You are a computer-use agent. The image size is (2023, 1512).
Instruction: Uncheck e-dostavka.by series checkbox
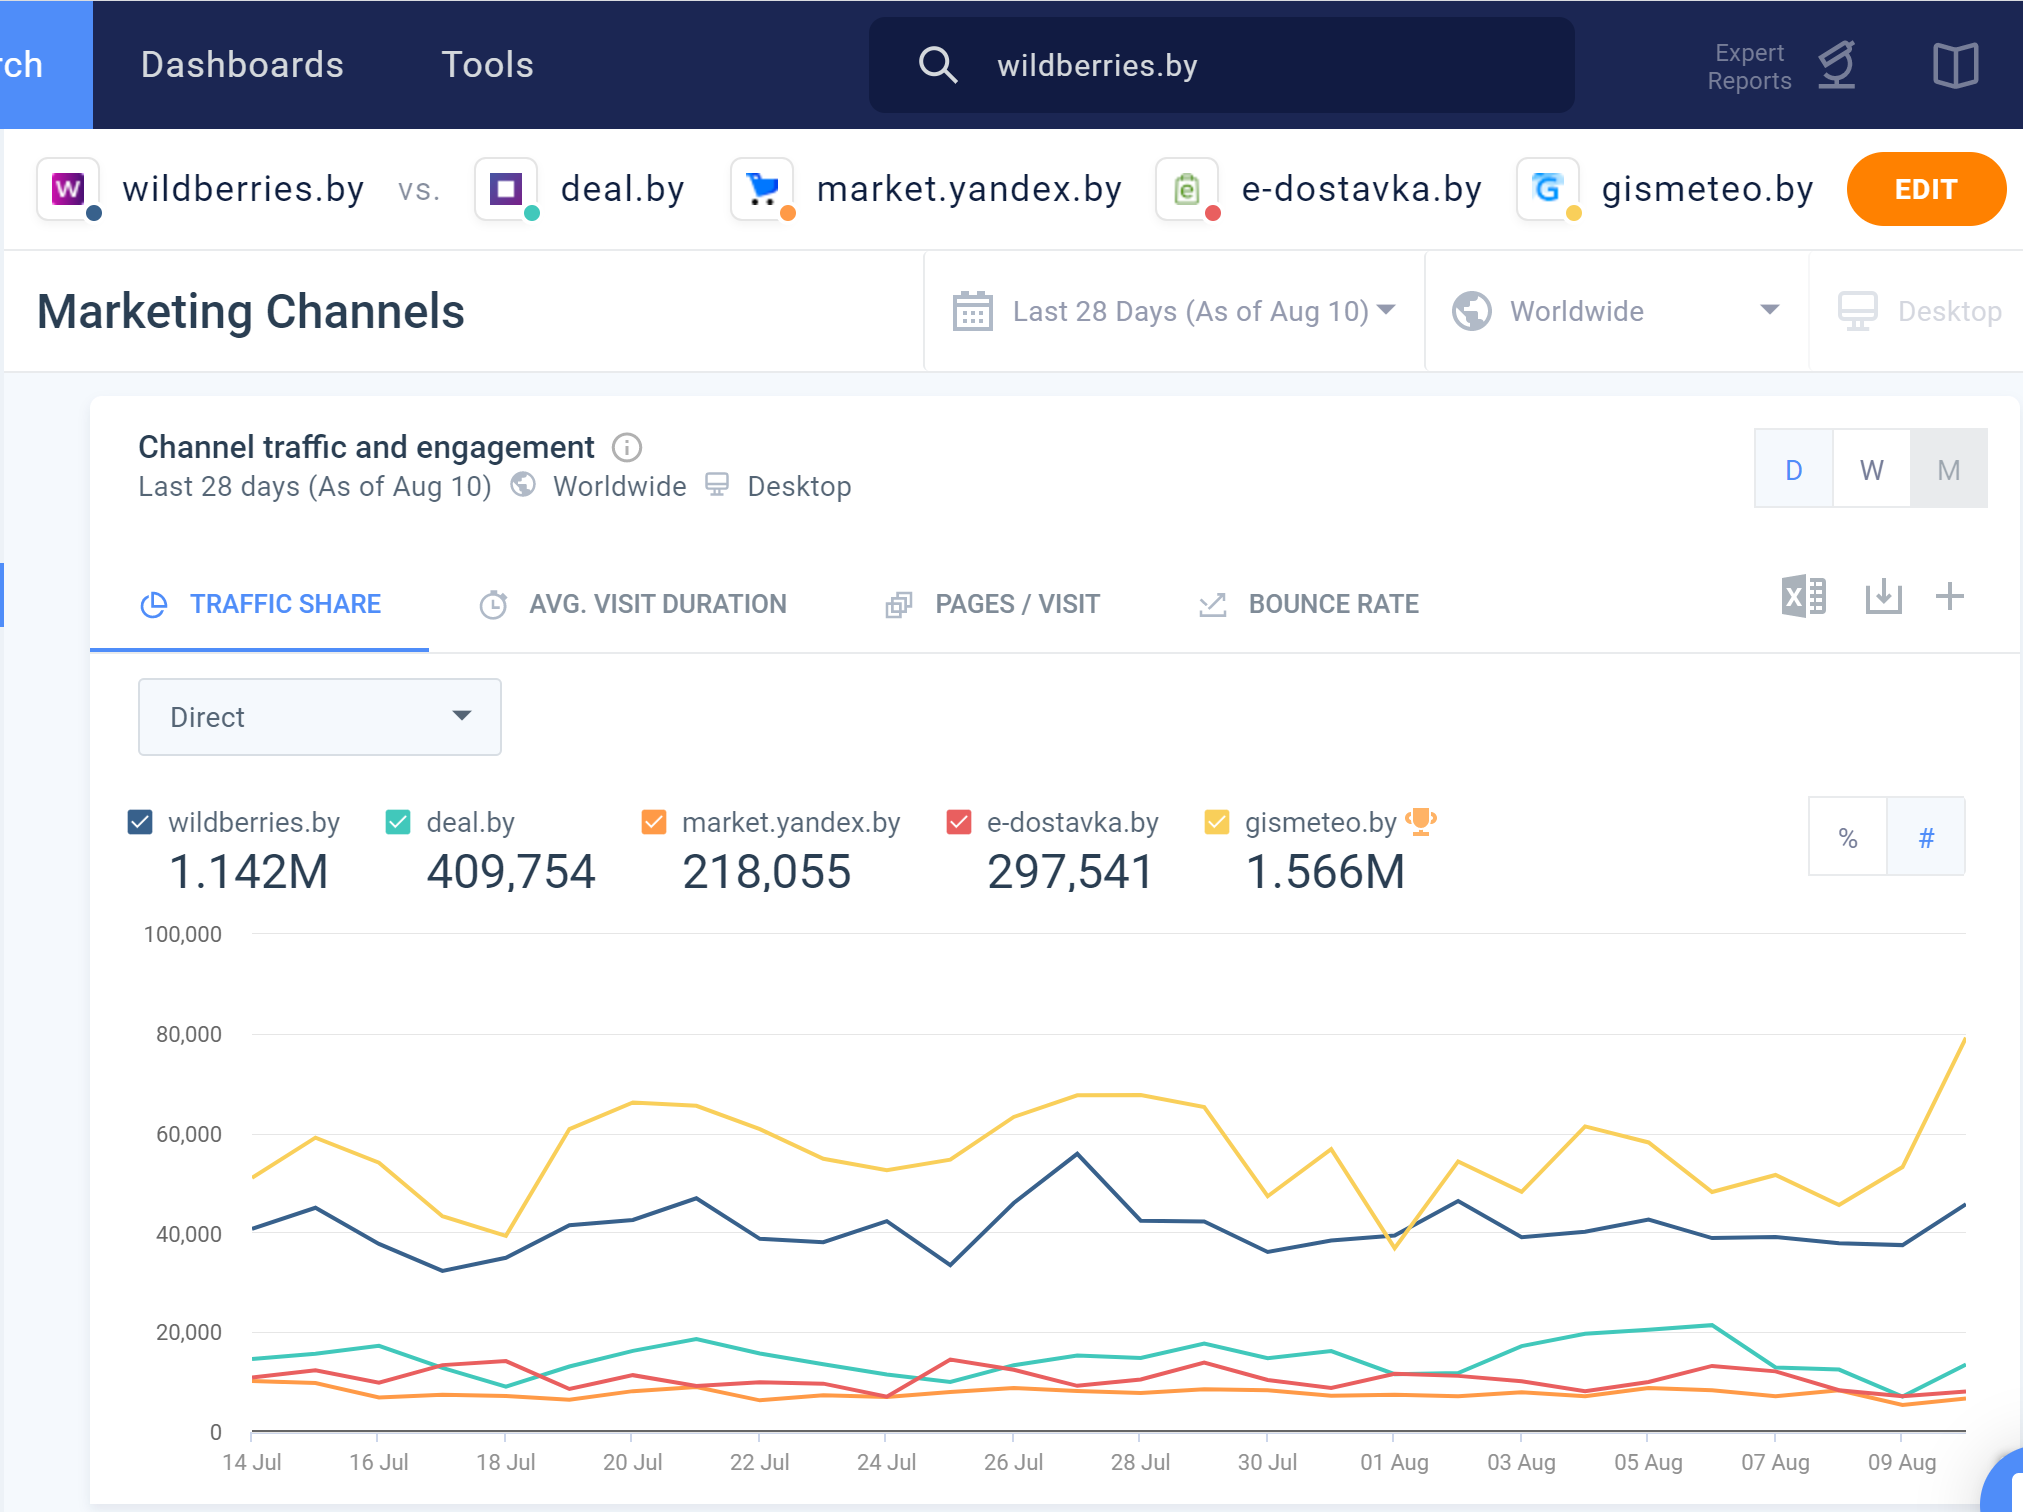[959, 822]
